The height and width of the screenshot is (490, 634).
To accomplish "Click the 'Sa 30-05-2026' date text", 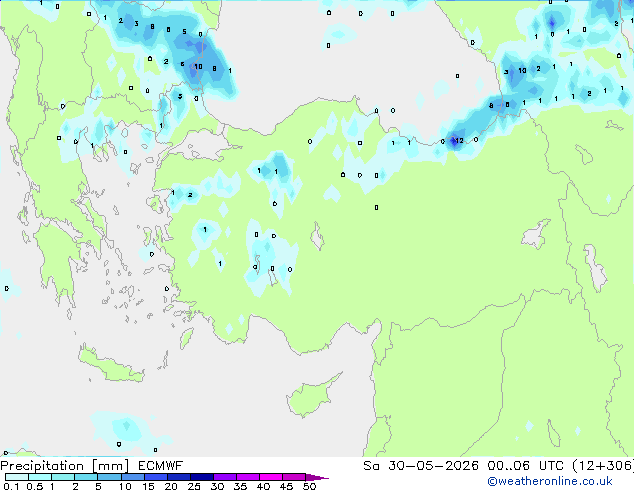I will [421, 466].
